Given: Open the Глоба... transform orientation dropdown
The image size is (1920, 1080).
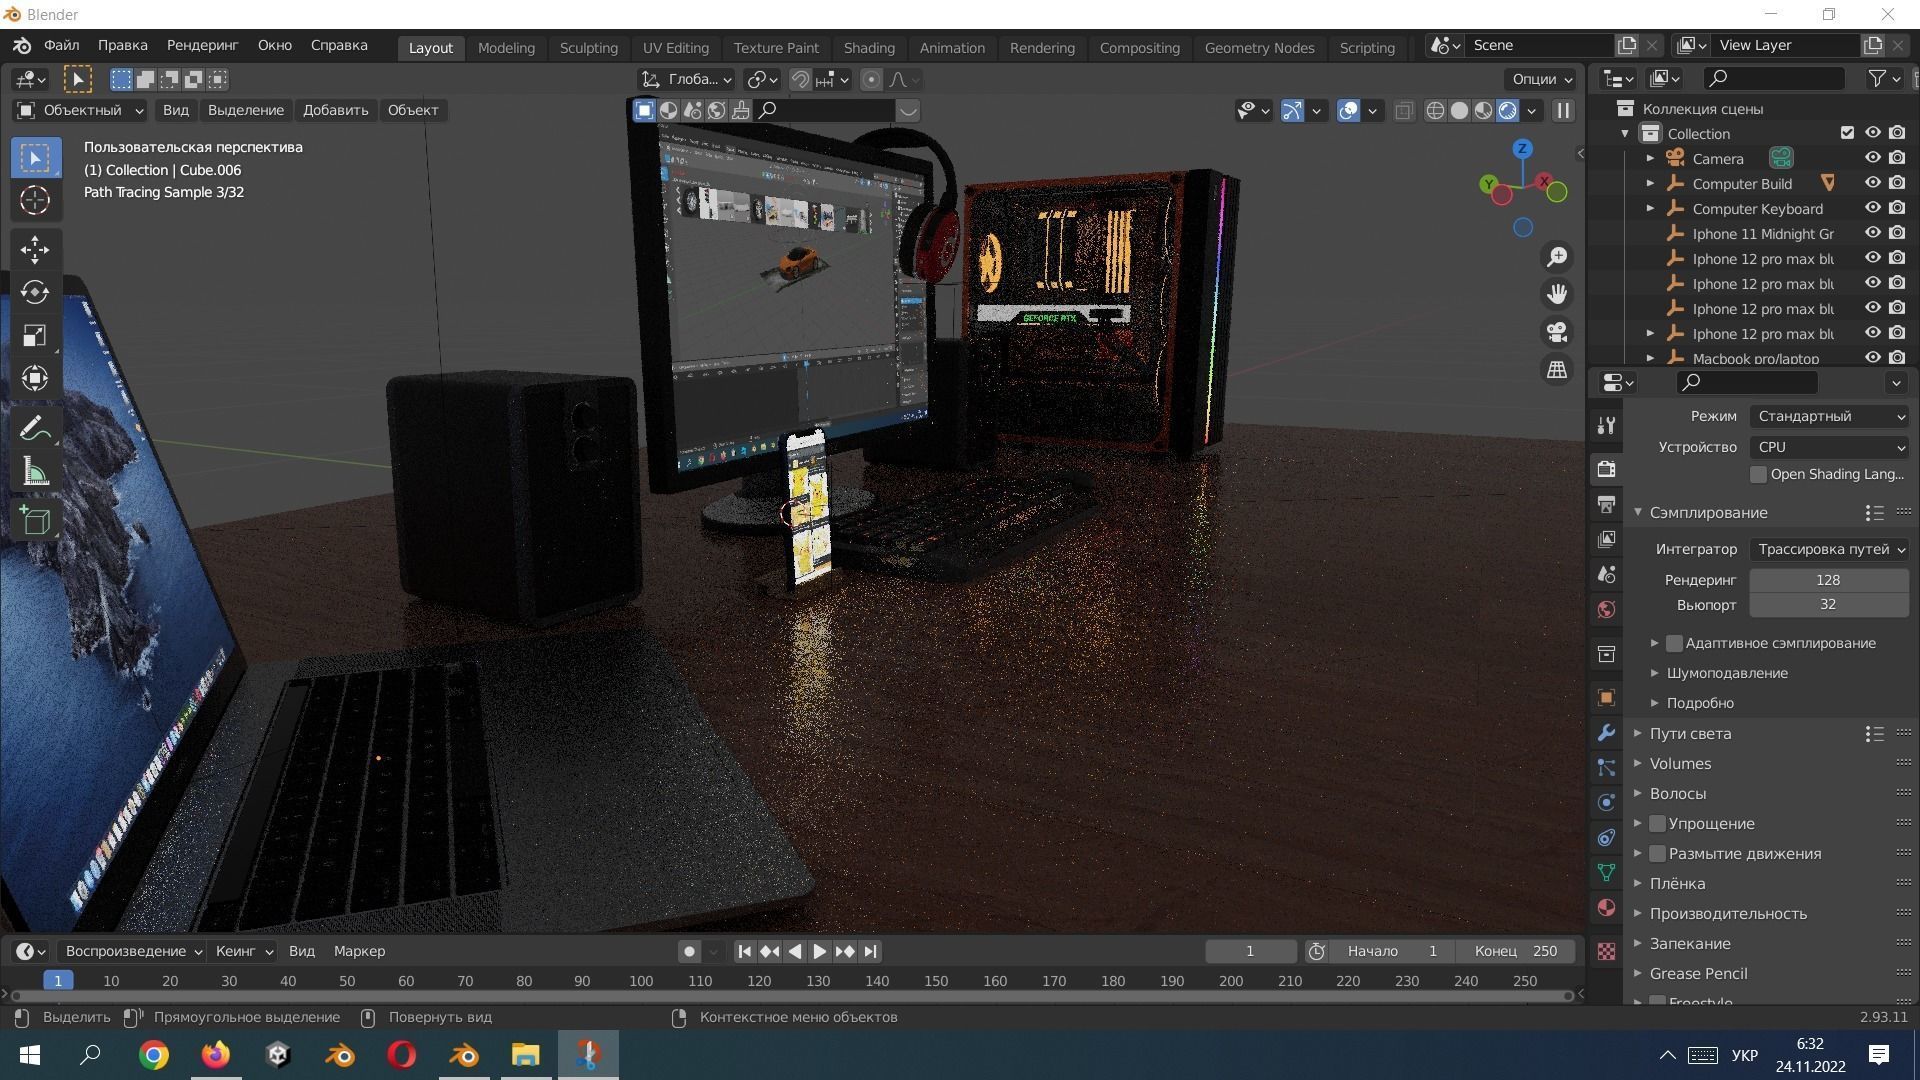Looking at the screenshot, I should [687, 80].
